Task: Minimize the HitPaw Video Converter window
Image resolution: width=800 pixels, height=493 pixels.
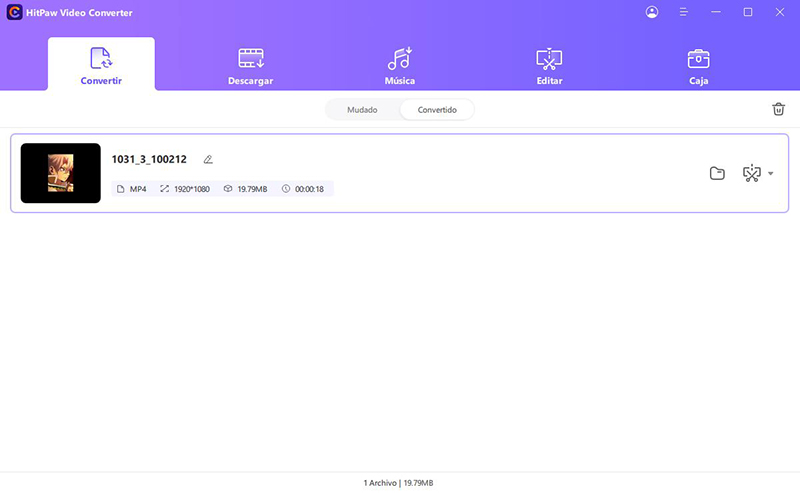Action: pyautogui.click(x=716, y=12)
